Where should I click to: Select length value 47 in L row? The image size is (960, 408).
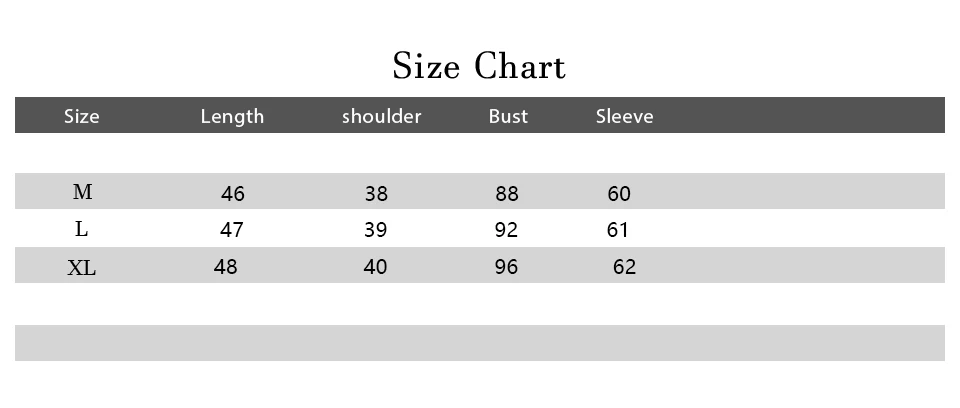tap(231, 230)
